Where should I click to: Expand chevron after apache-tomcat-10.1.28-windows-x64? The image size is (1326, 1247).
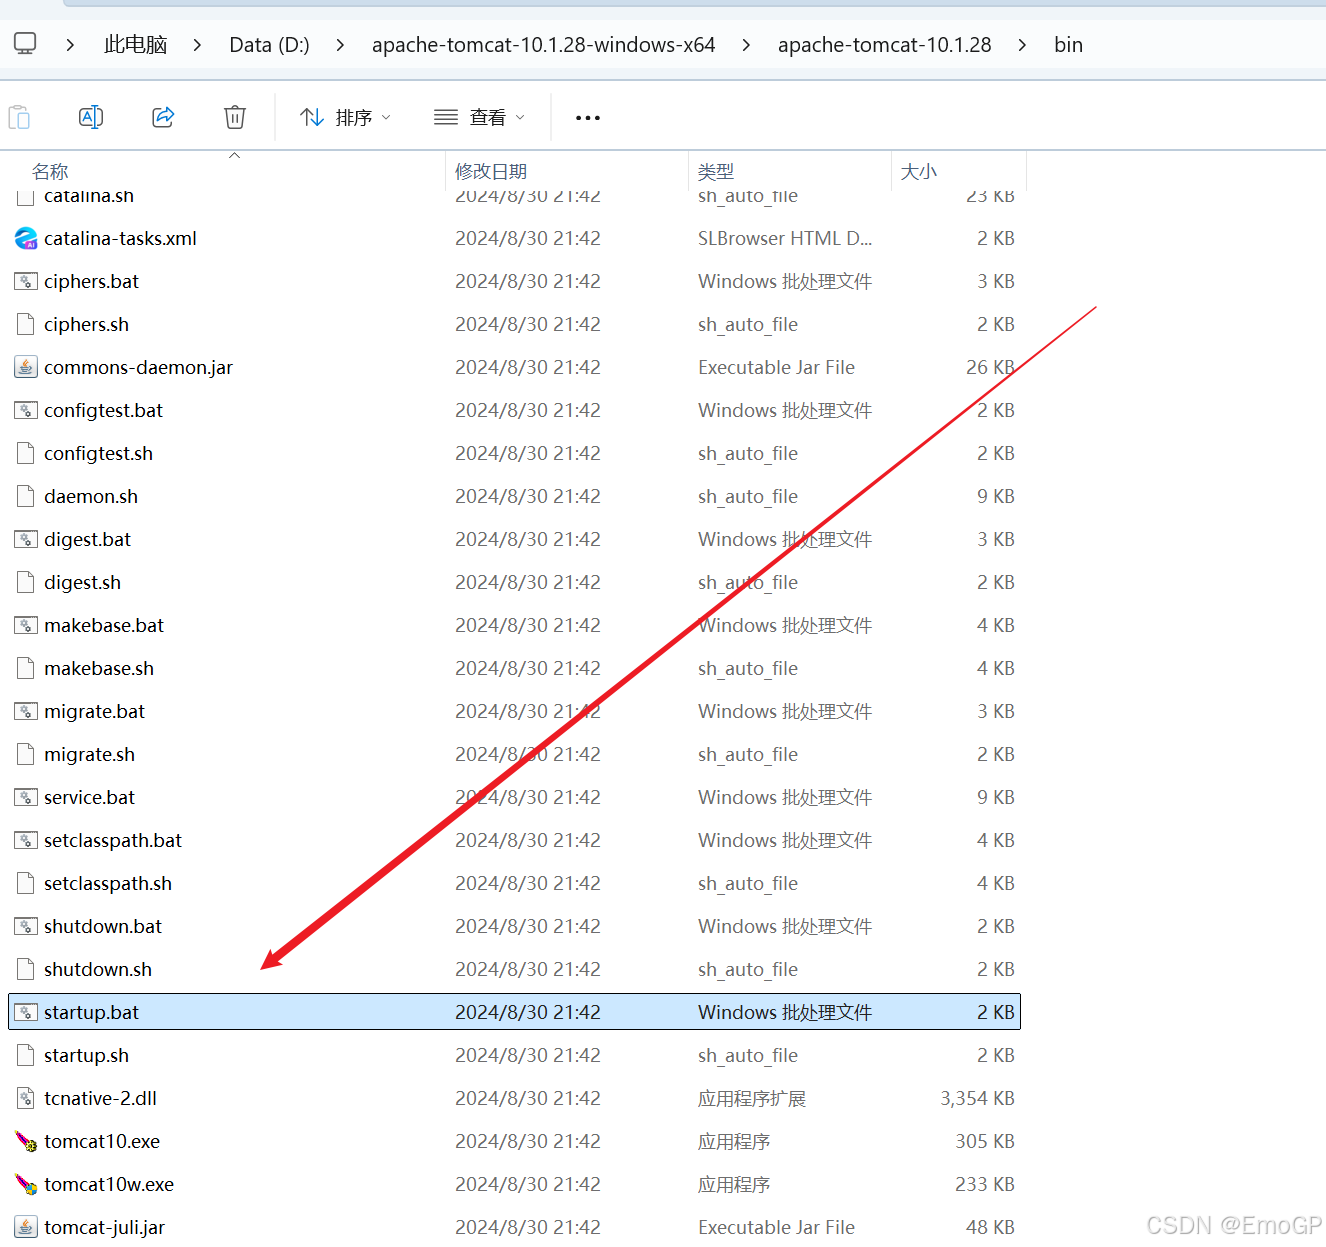click(x=746, y=45)
